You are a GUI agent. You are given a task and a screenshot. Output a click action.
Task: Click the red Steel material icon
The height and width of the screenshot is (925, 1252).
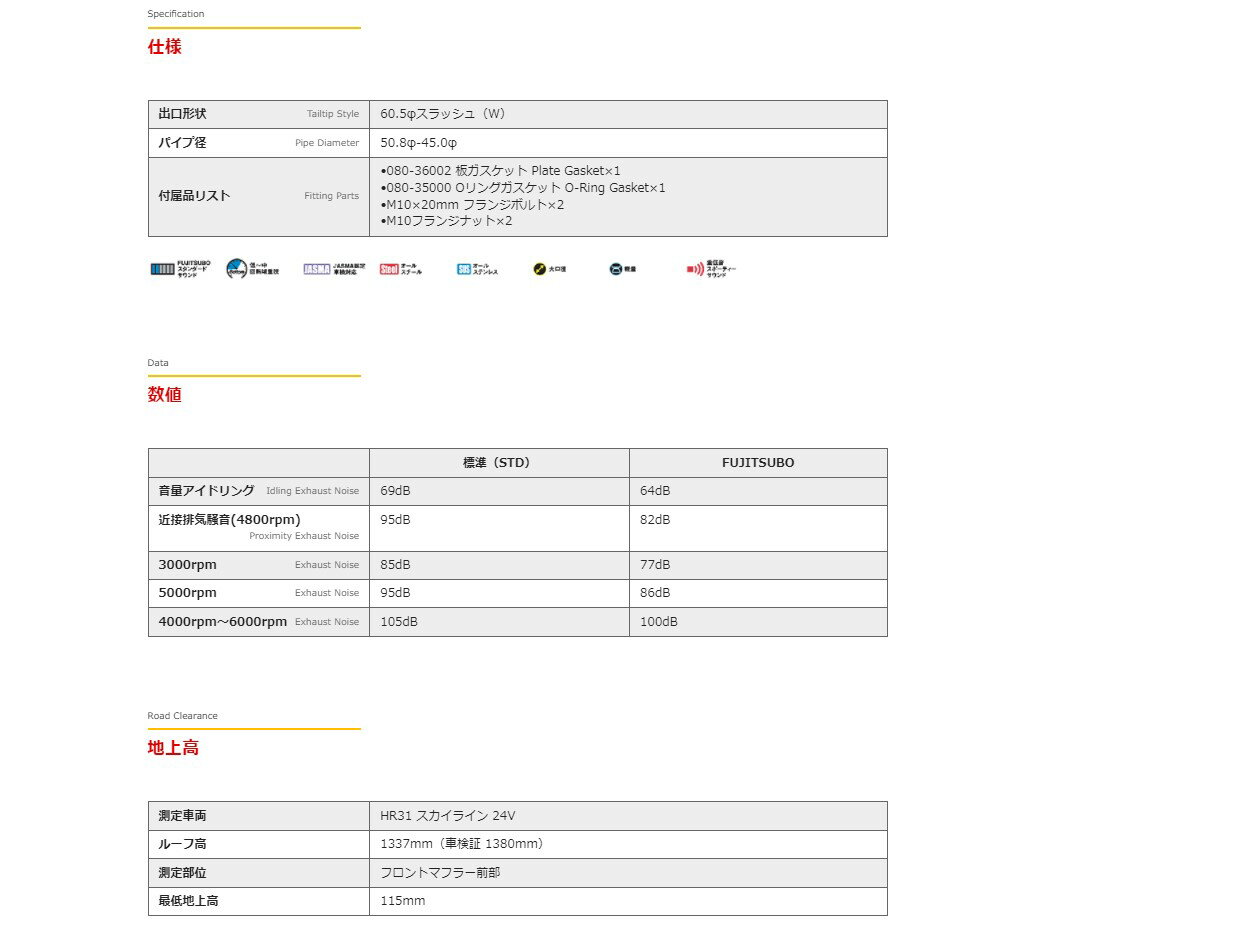click(x=401, y=269)
